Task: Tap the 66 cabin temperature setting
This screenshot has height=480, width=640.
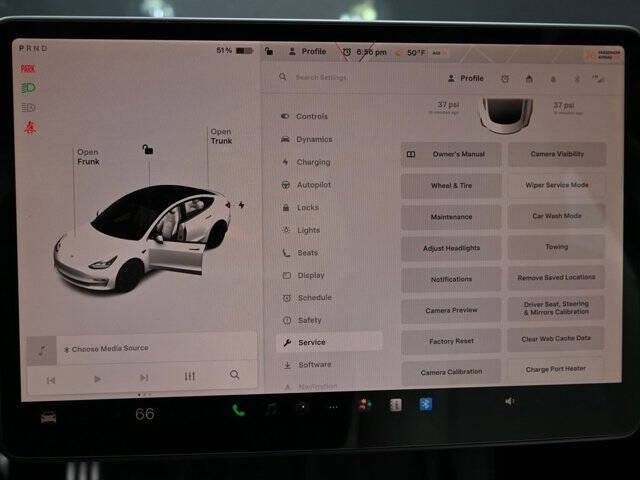Action: coord(144,414)
